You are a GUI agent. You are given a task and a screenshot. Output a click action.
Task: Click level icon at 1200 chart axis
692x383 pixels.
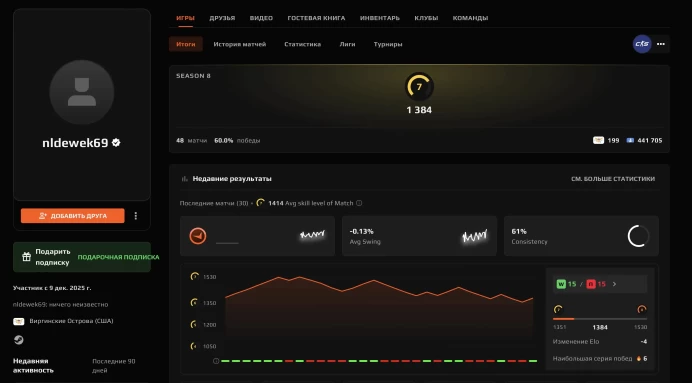194,324
